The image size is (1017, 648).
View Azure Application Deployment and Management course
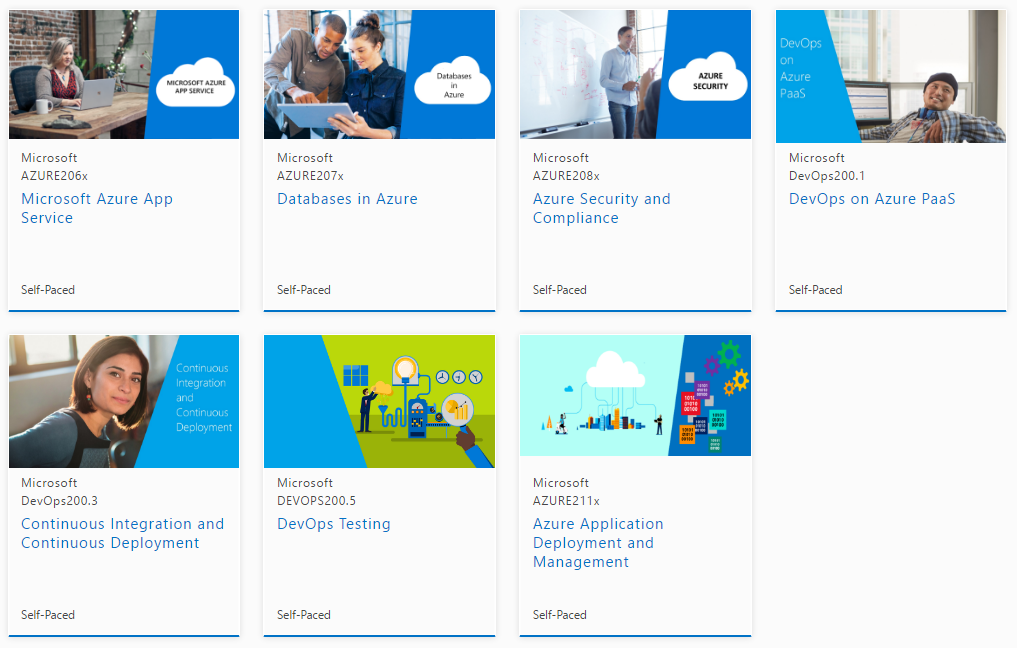click(597, 543)
